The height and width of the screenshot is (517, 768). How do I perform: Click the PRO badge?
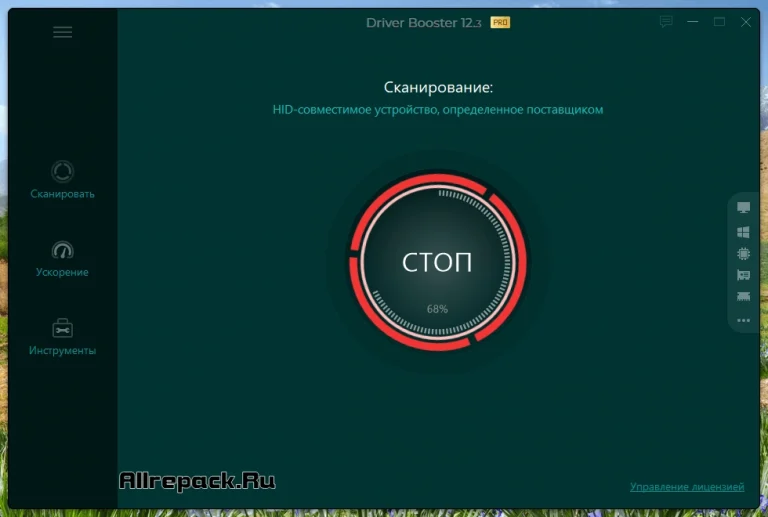(500, 23)
